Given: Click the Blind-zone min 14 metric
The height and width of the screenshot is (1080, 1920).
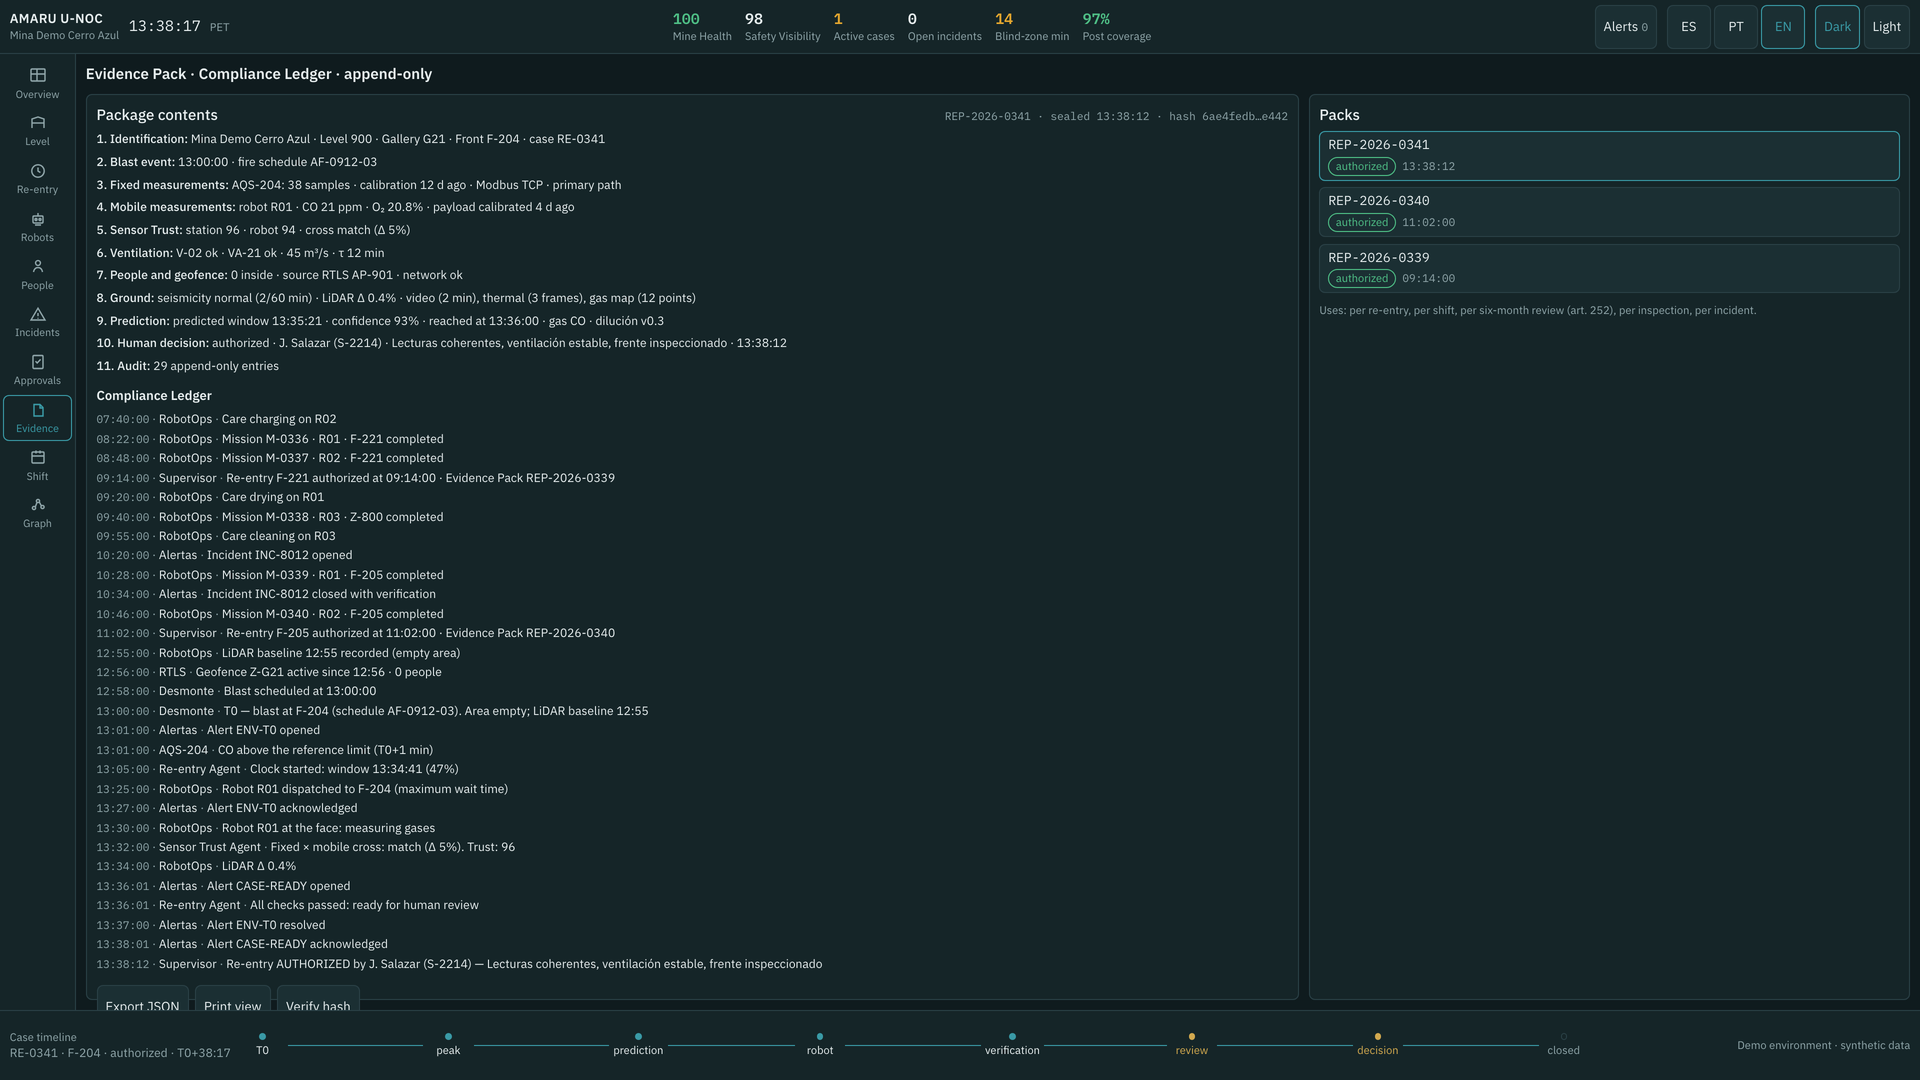Looking at the screenshot, I should [1031, 27].
